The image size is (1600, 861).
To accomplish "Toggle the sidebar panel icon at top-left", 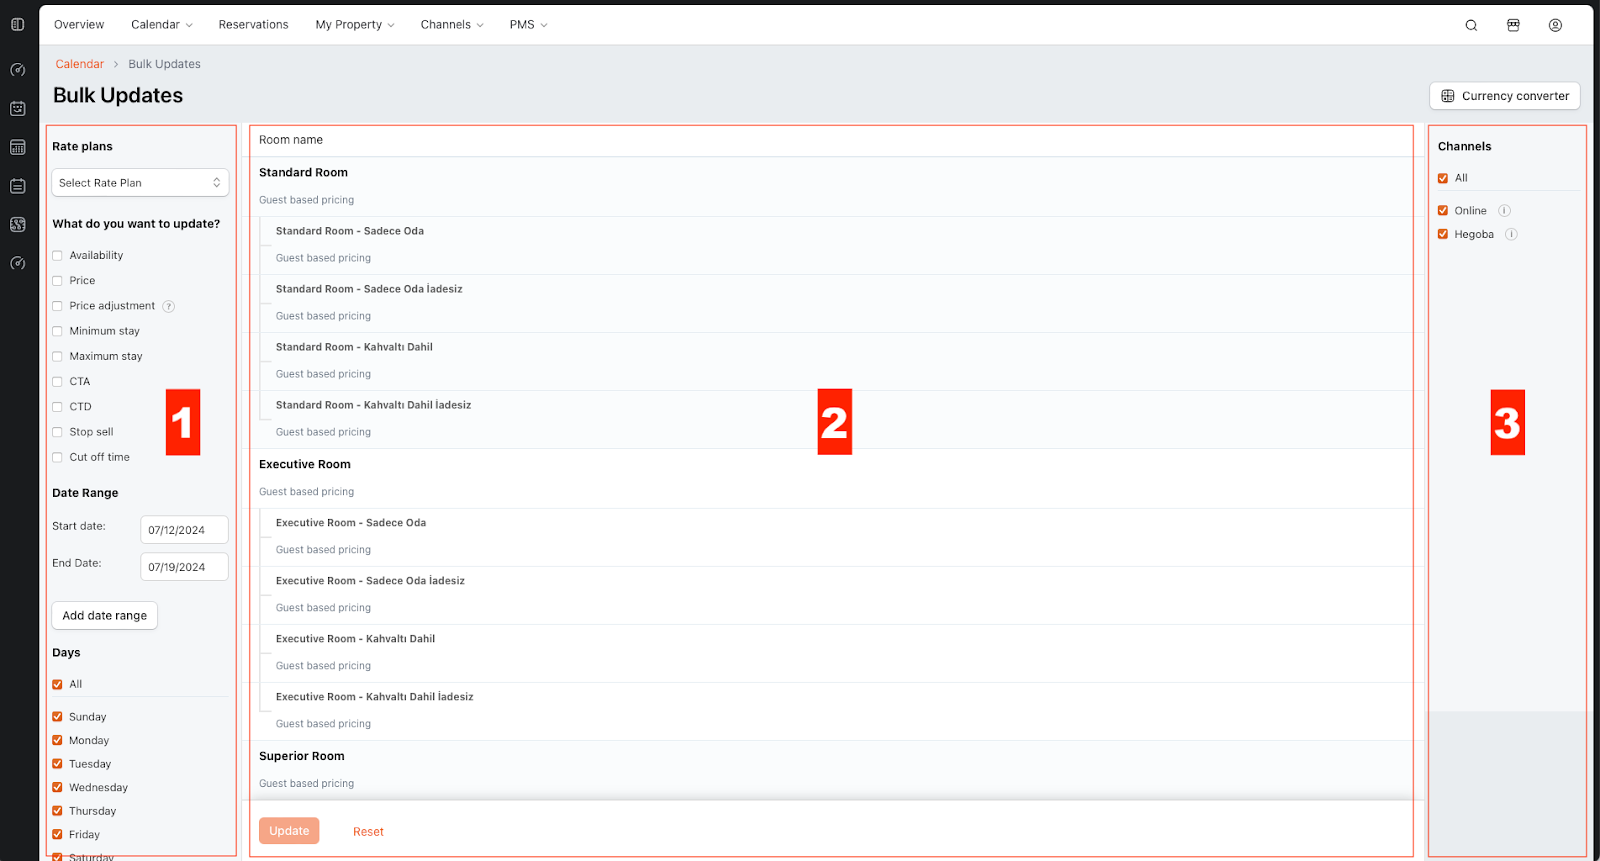I will [17, 24].
